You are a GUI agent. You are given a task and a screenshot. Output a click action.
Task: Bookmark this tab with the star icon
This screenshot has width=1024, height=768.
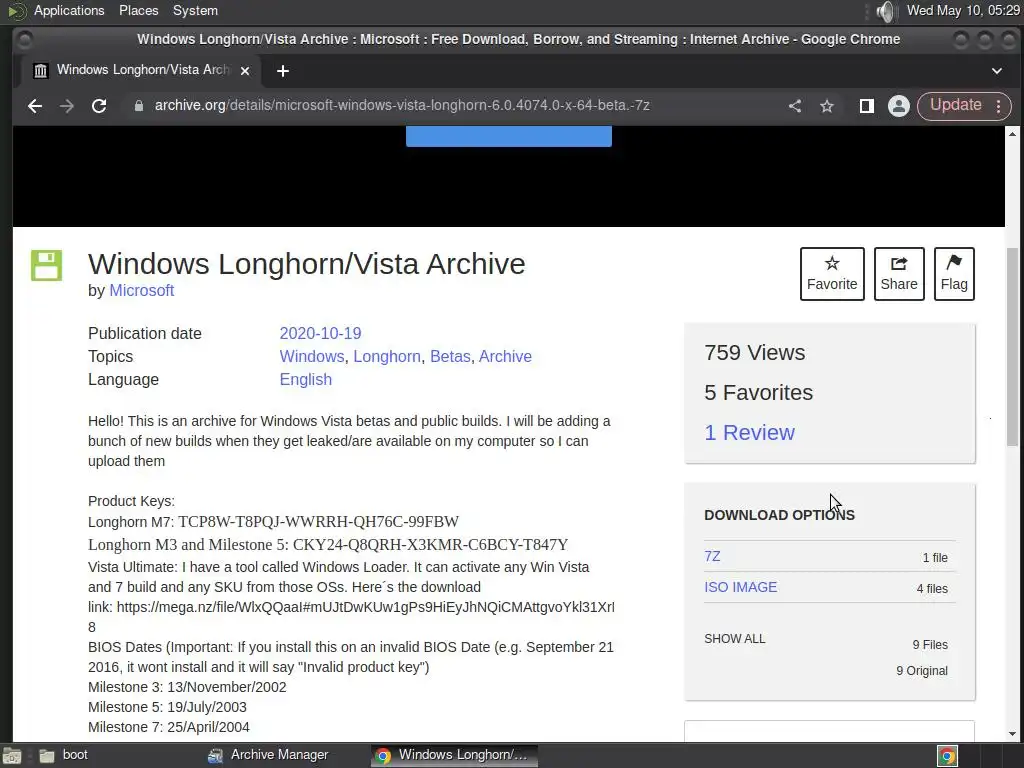[x=827, y=106]
